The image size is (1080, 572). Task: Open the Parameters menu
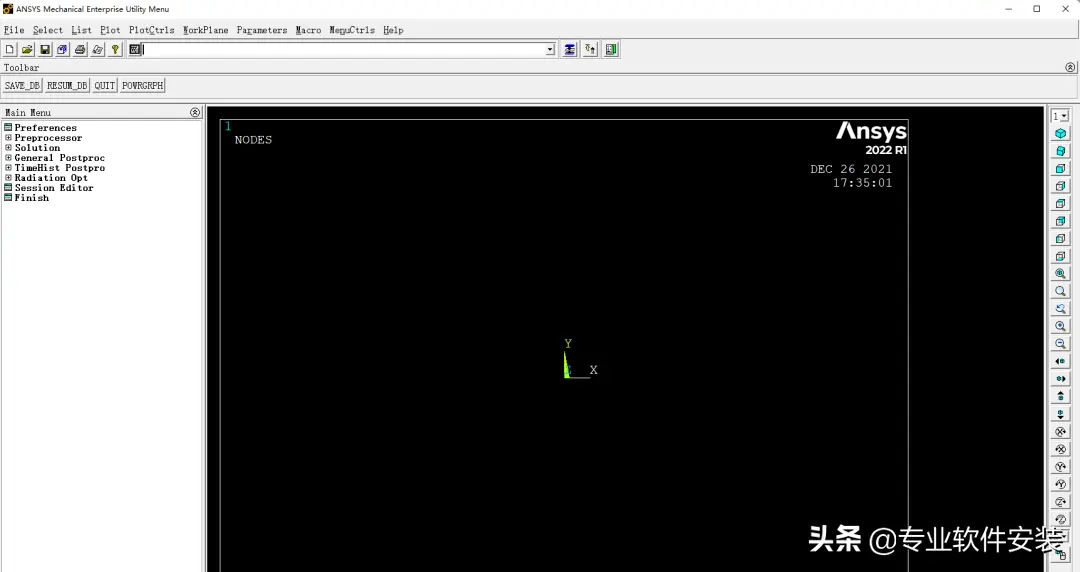[262, 30]
